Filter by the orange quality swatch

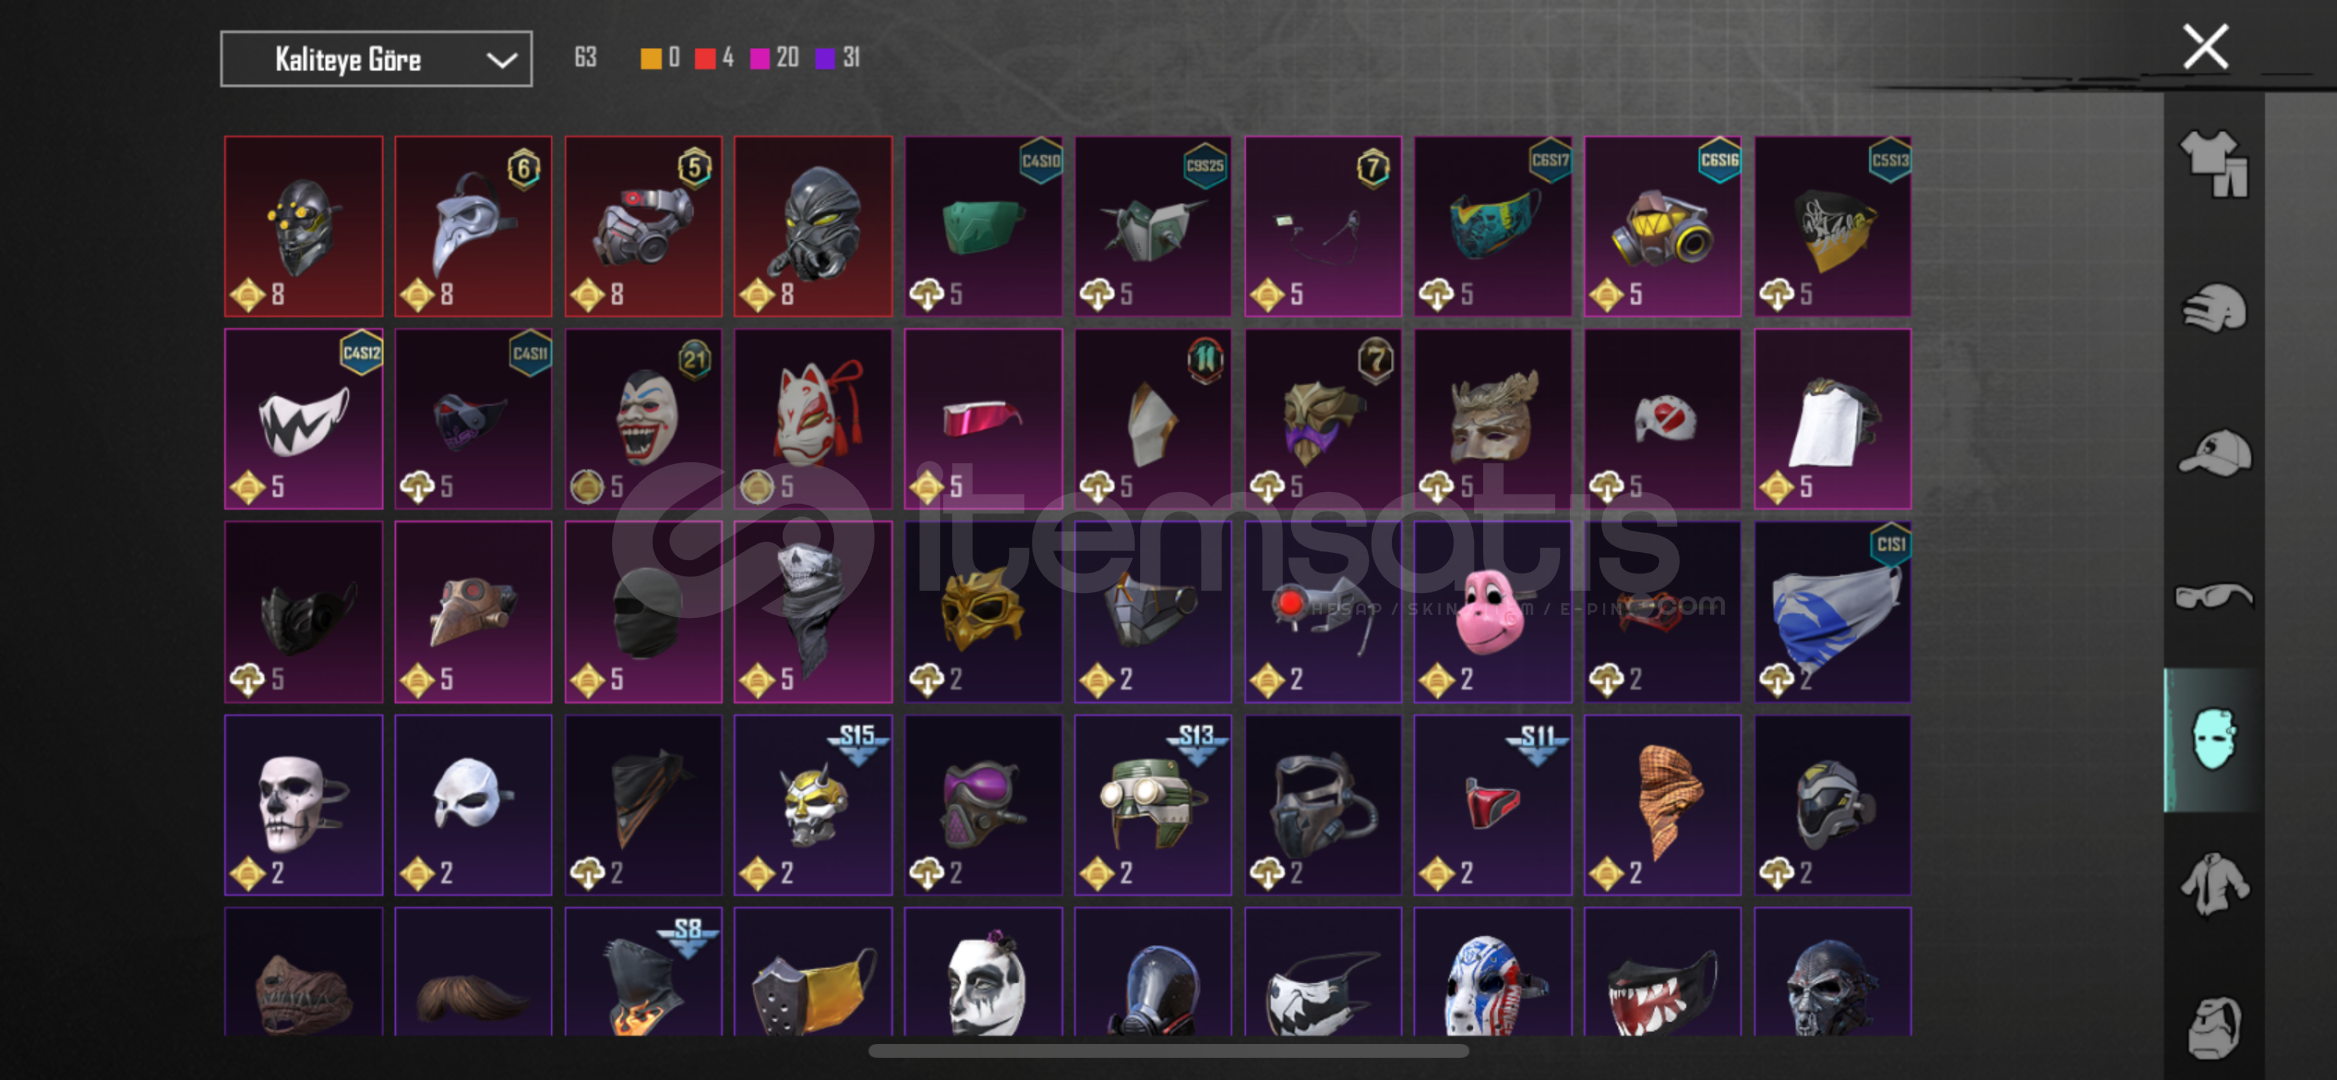click(x=651, y=58)
